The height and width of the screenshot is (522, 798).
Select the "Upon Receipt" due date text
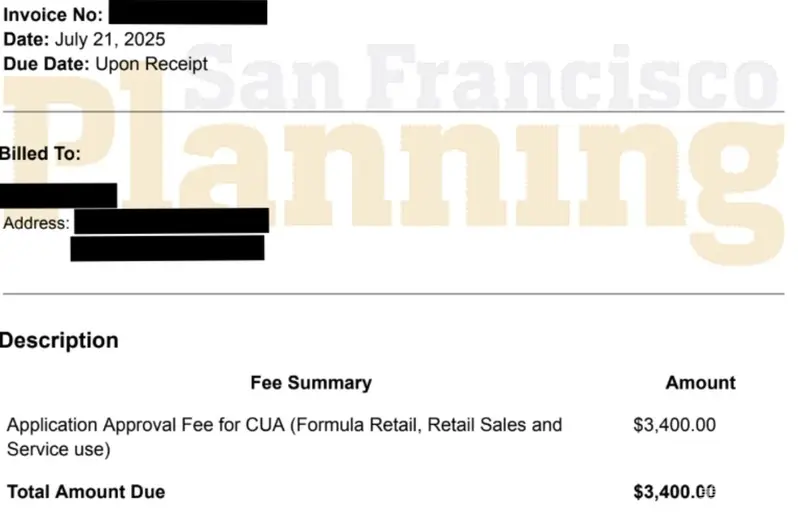pyautogui.click(x=151, y=64)
